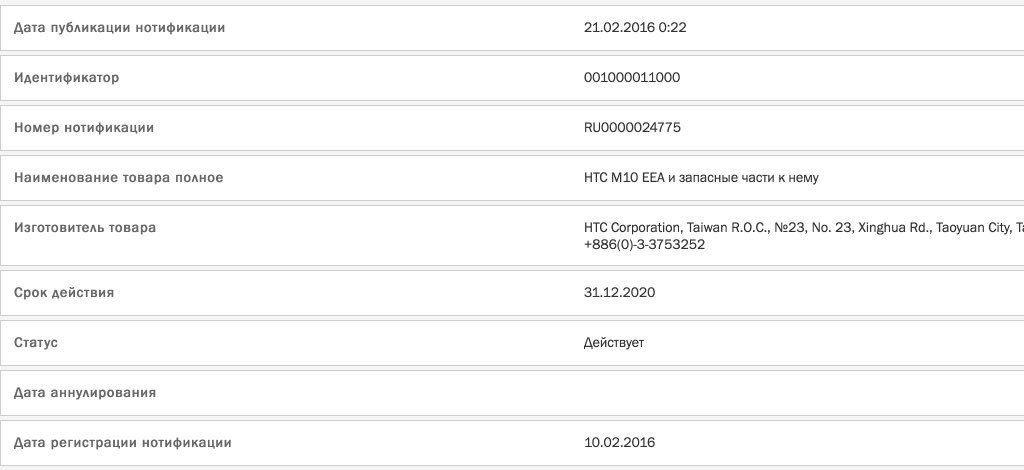The width and height of the screenshot is (1024, 470).
Task: Select product name 'HTC M10 EEA' text
Action: pos(623,178)
